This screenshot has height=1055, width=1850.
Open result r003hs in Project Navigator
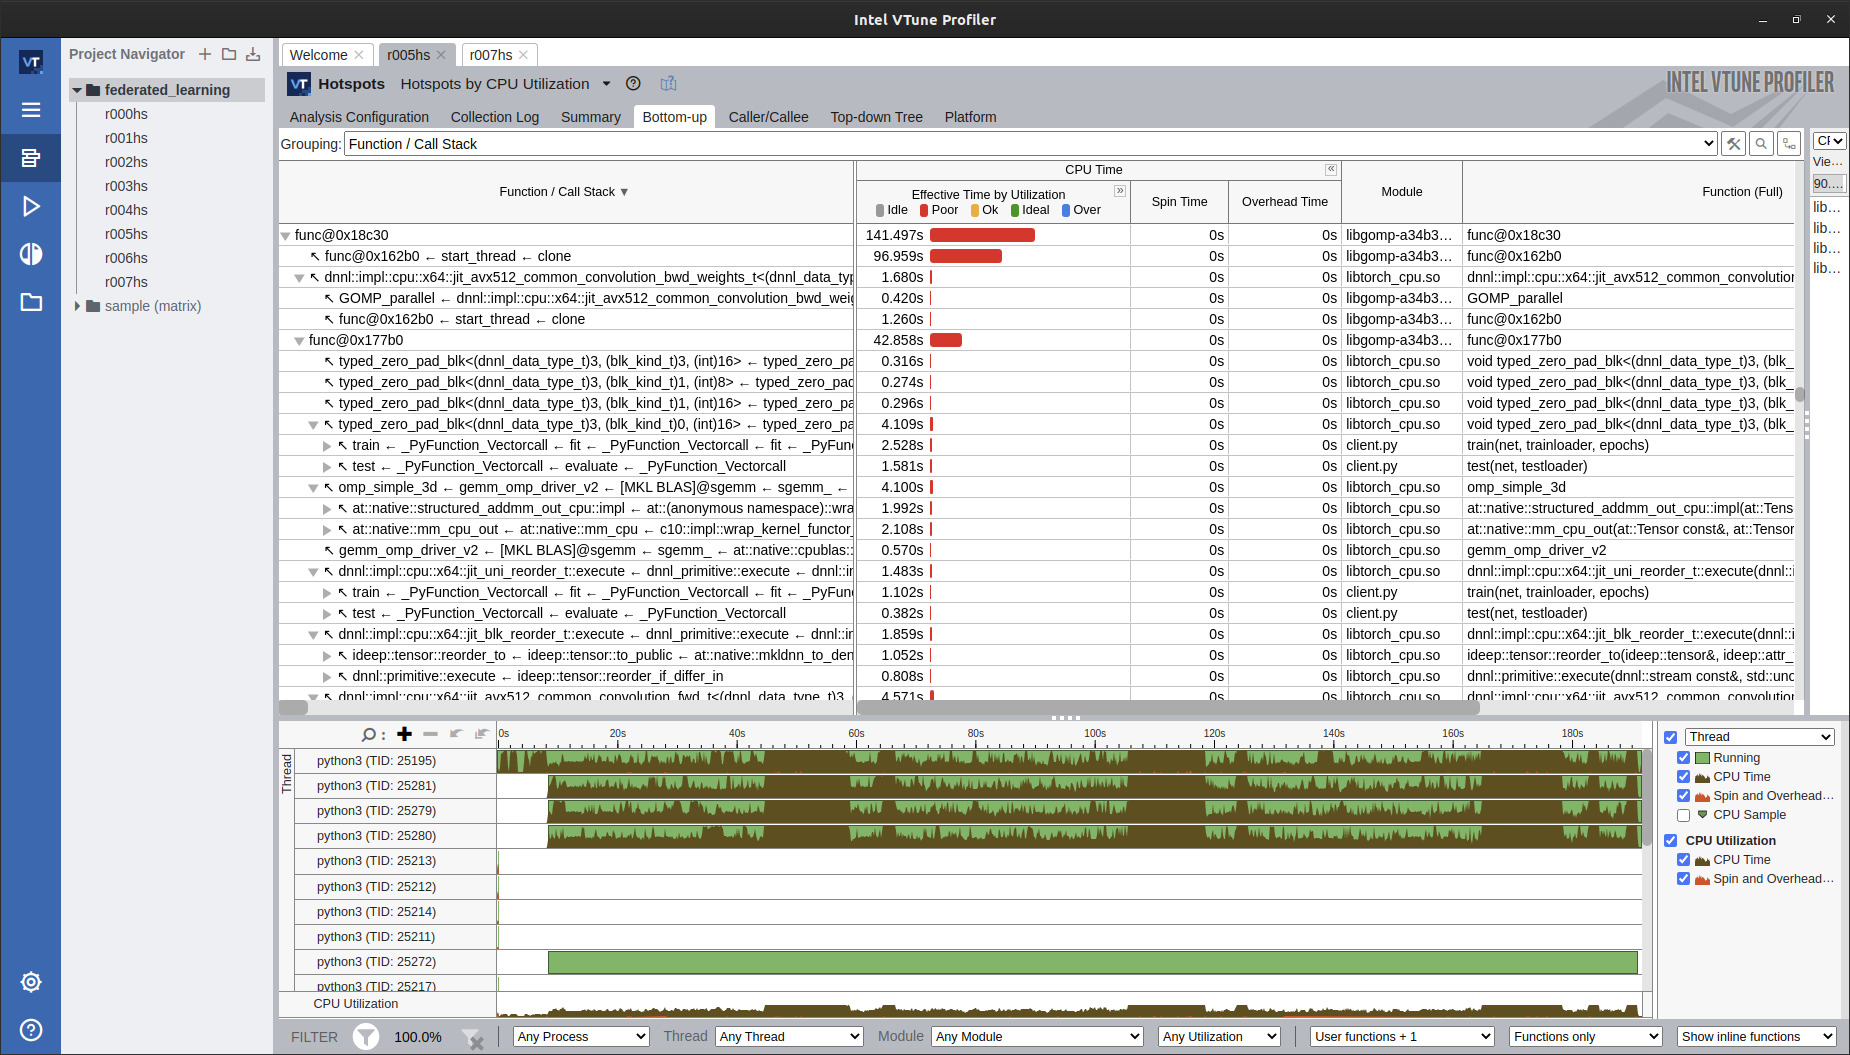click(x=126, y=186)
